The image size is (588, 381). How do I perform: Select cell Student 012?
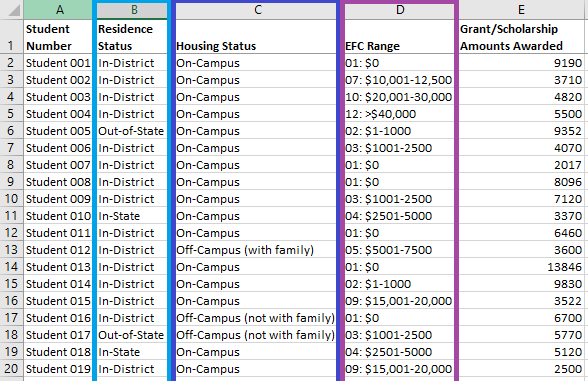58,250
